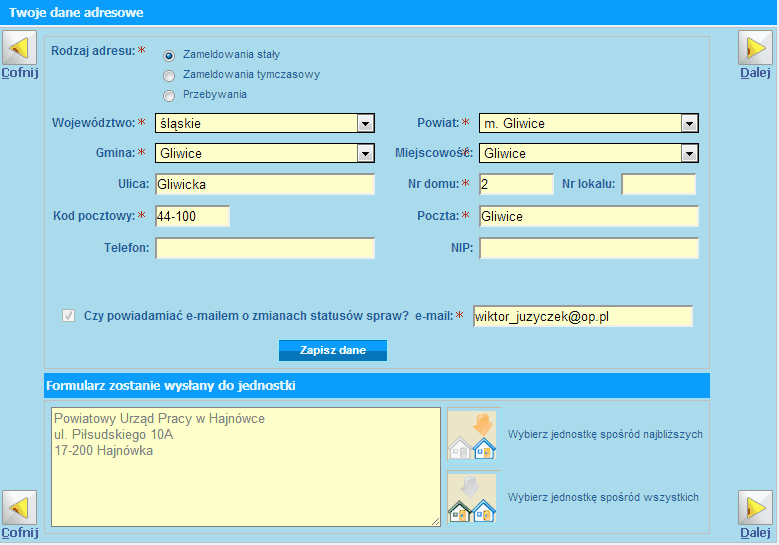Image resolution: width=779 pixels, height=545 pixels.
Task: Click the unit address text area with Hajnówka
Action: [246, 467]
